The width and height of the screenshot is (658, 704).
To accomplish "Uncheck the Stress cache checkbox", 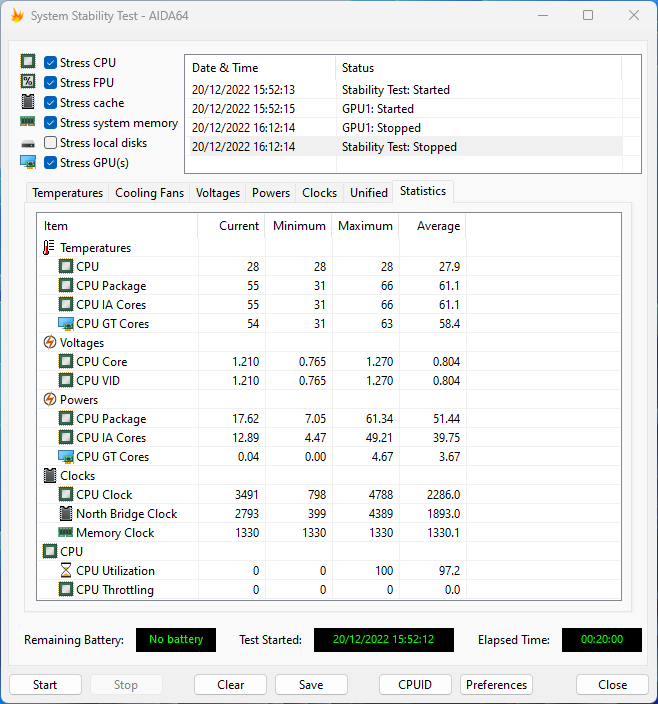I will pos(50,102).
